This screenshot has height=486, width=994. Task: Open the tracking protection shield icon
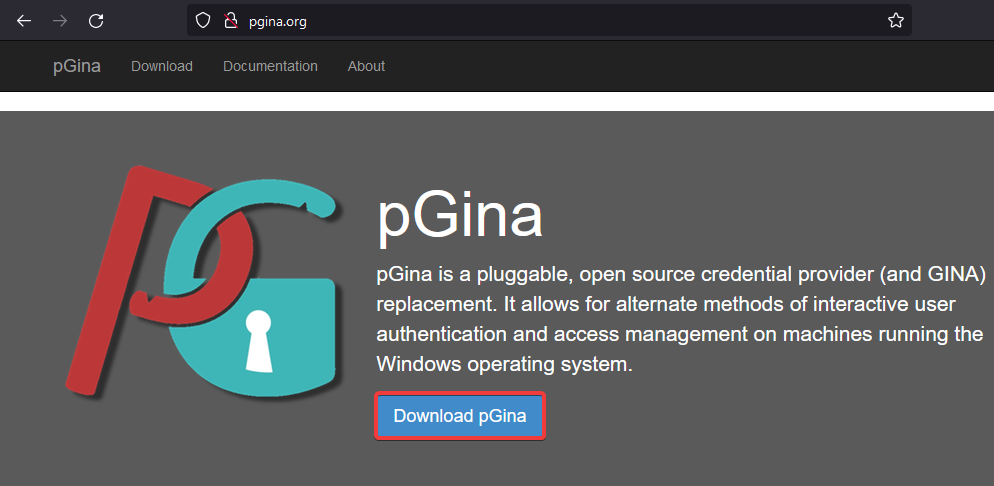203,20
